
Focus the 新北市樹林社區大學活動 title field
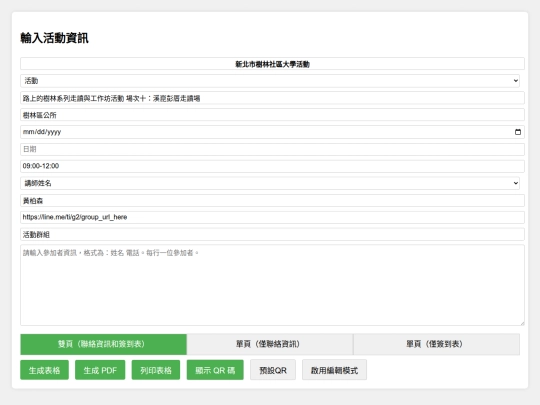272,64
